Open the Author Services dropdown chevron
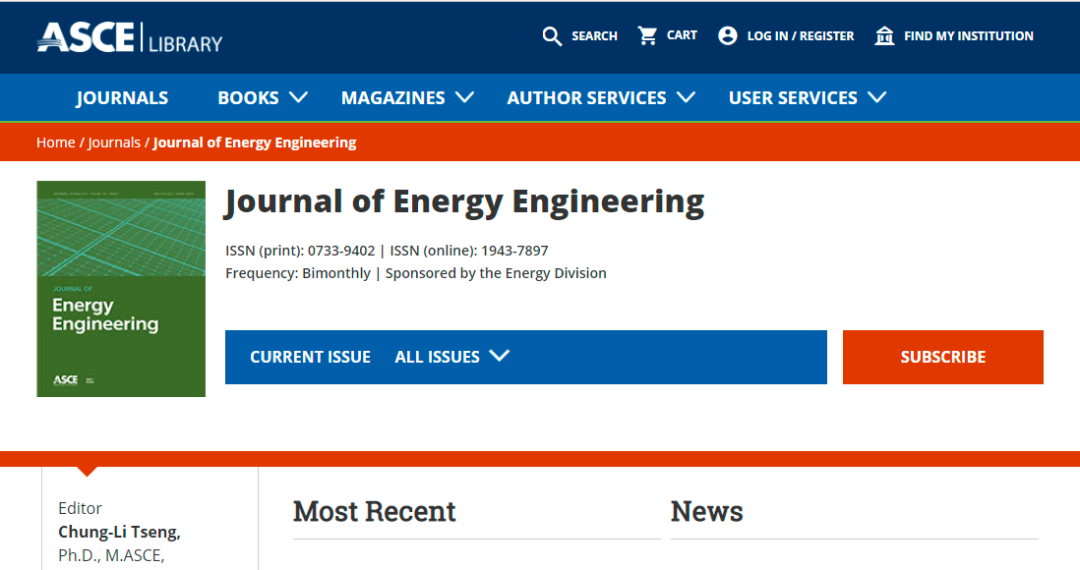Image resolution: width=1080 pixels, height=570 pixels. pos(685,97)
